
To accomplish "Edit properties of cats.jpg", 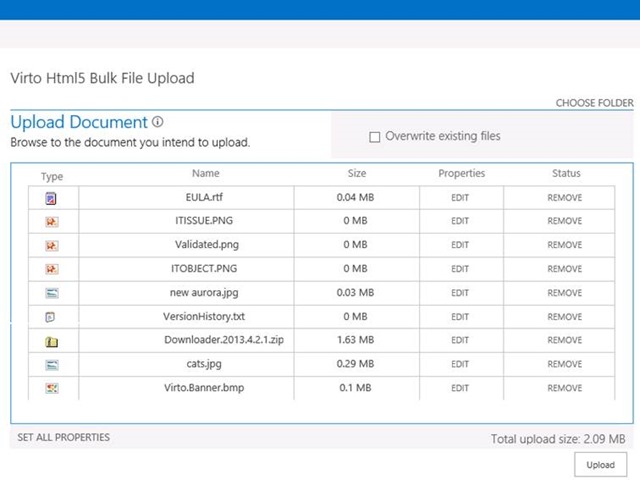I will 460,364.
